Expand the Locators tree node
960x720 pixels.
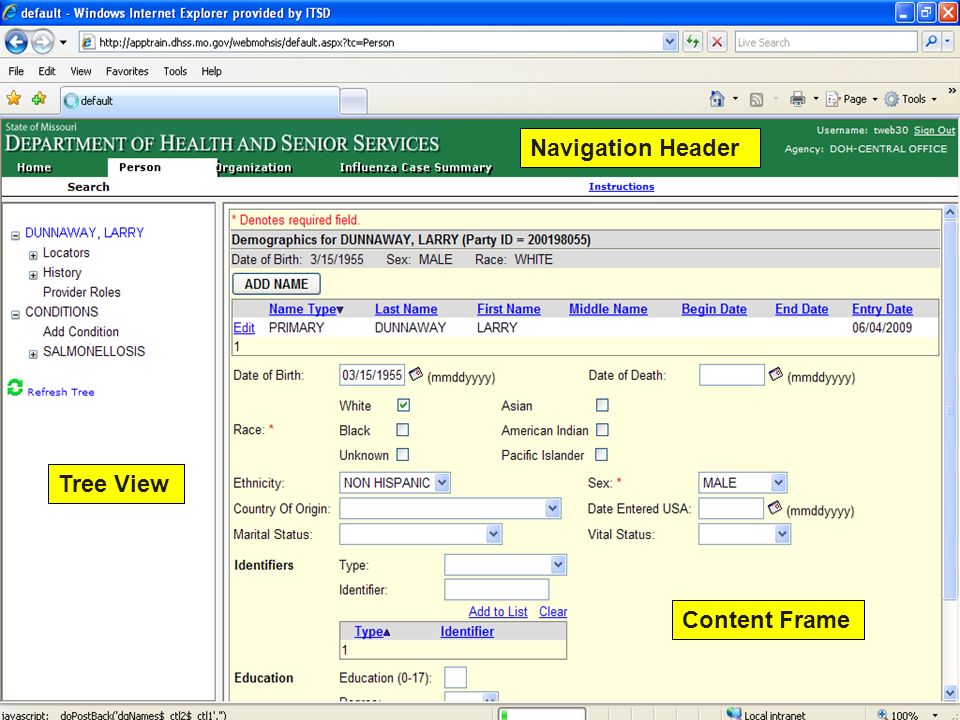pyautogui.click(x=33, y=255)
